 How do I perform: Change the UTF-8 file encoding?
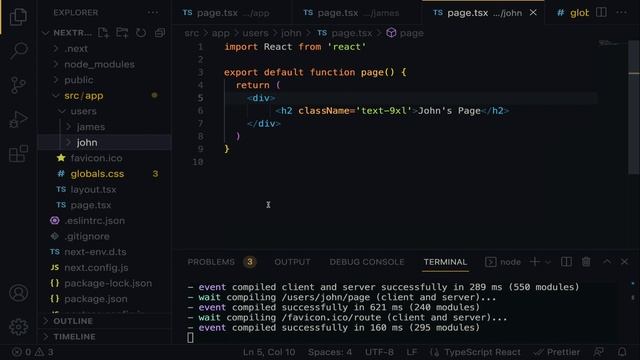(379, 352)
